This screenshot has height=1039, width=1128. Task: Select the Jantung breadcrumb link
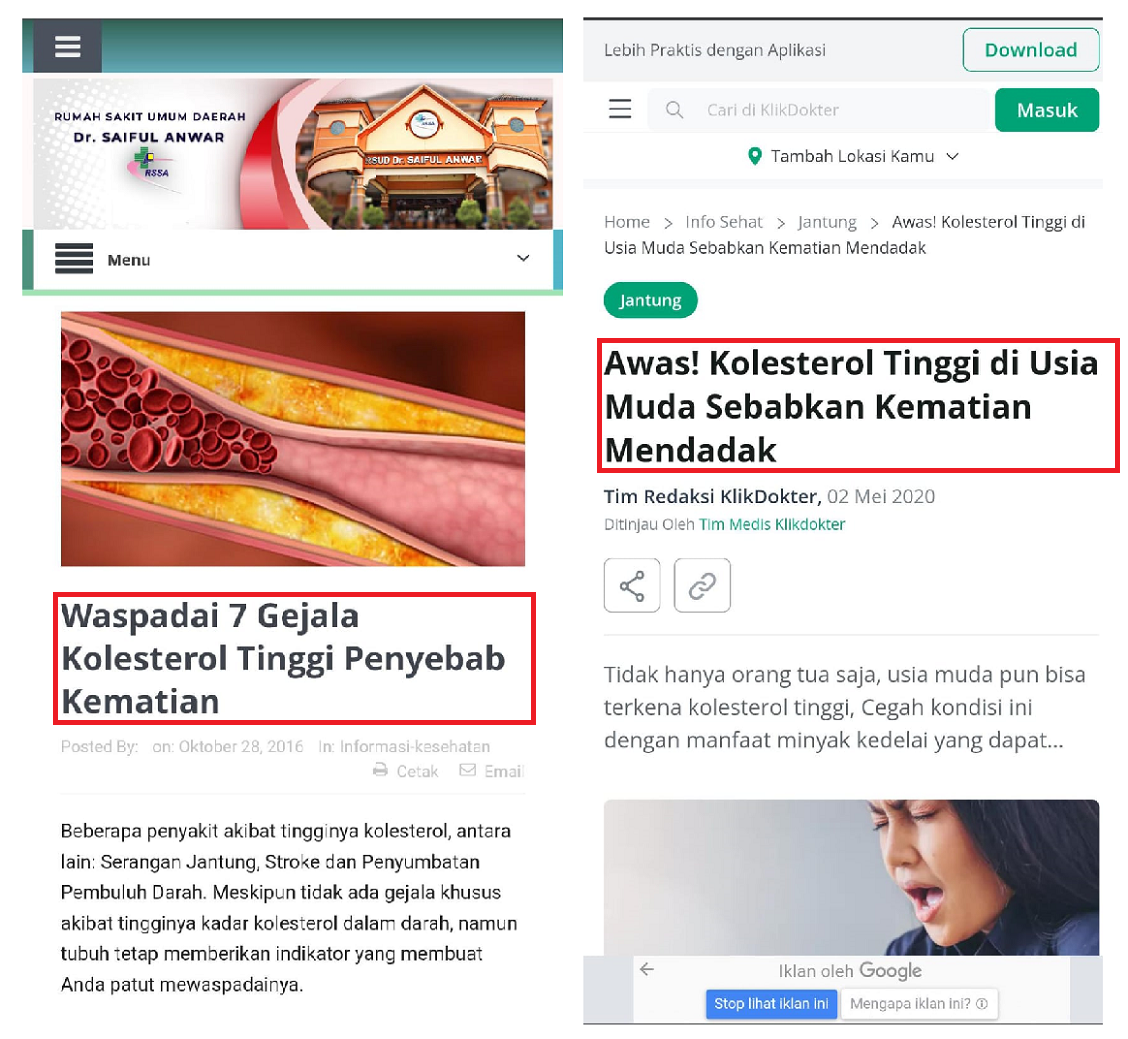(x=827, y=222)
